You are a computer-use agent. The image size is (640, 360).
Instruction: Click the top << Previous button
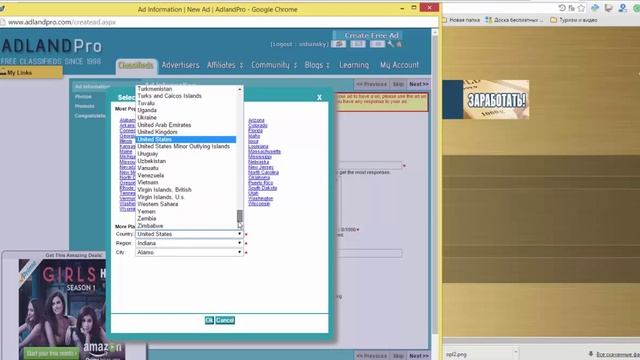click(371, 84)
